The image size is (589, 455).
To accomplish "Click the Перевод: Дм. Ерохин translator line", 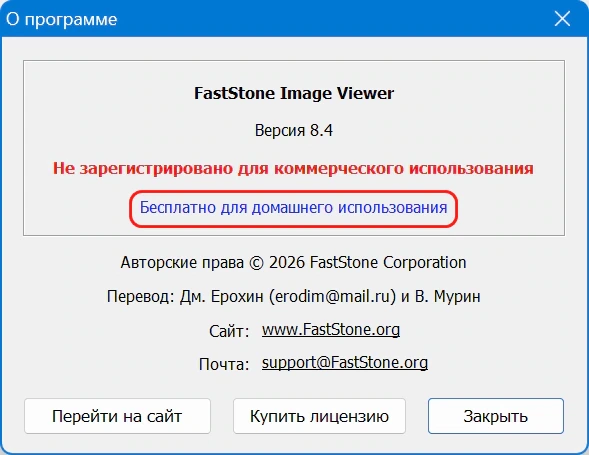I will (x=293, y=296).
